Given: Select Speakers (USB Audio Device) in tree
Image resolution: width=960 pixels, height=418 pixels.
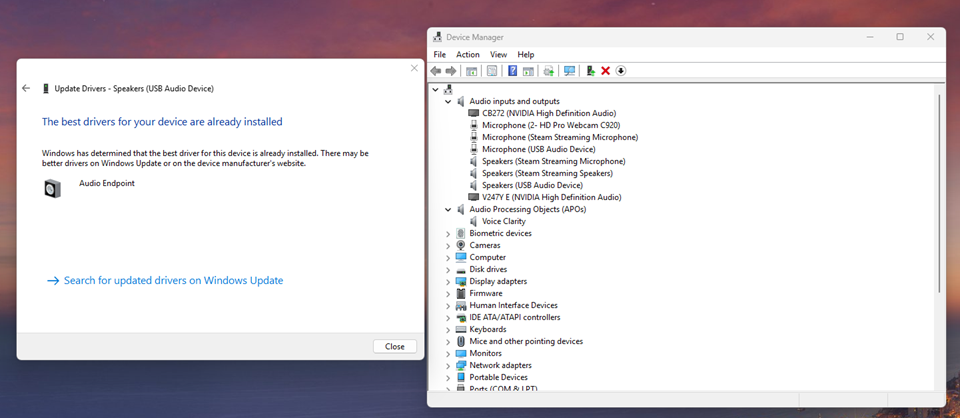Looking at the screenshot, I should pos(532,185).
